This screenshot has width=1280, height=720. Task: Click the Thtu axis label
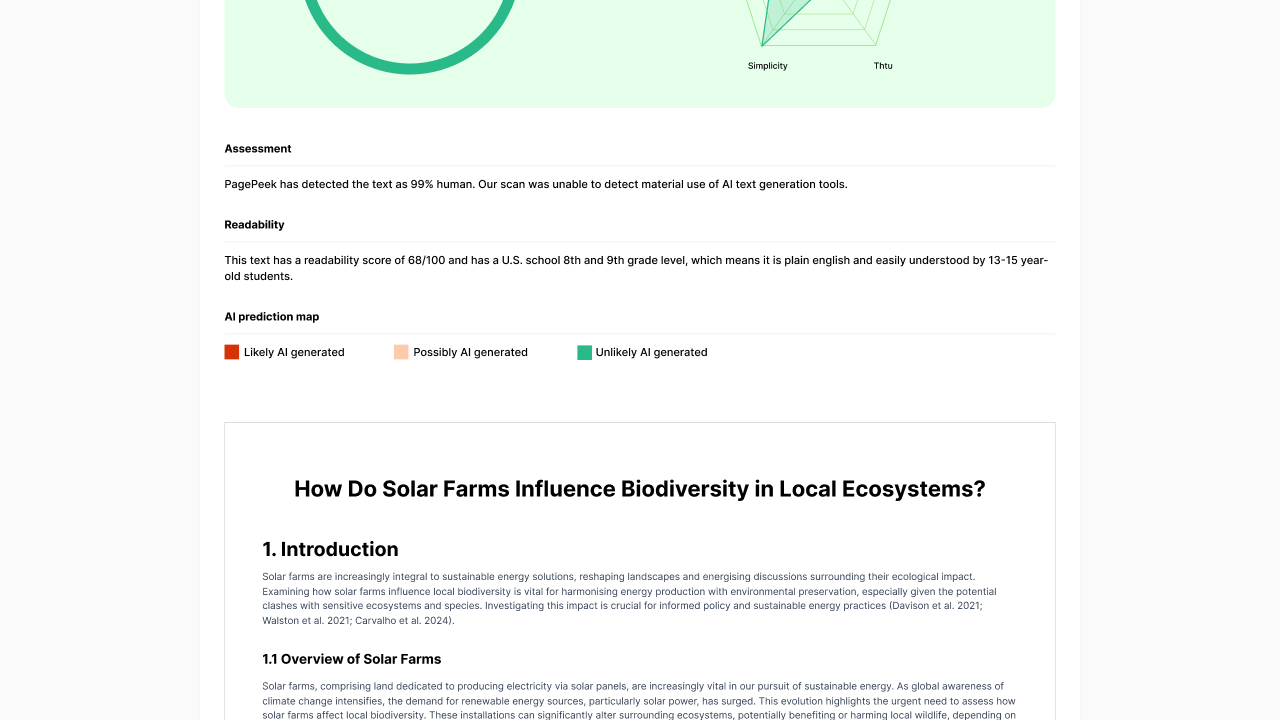click(883, 66)
